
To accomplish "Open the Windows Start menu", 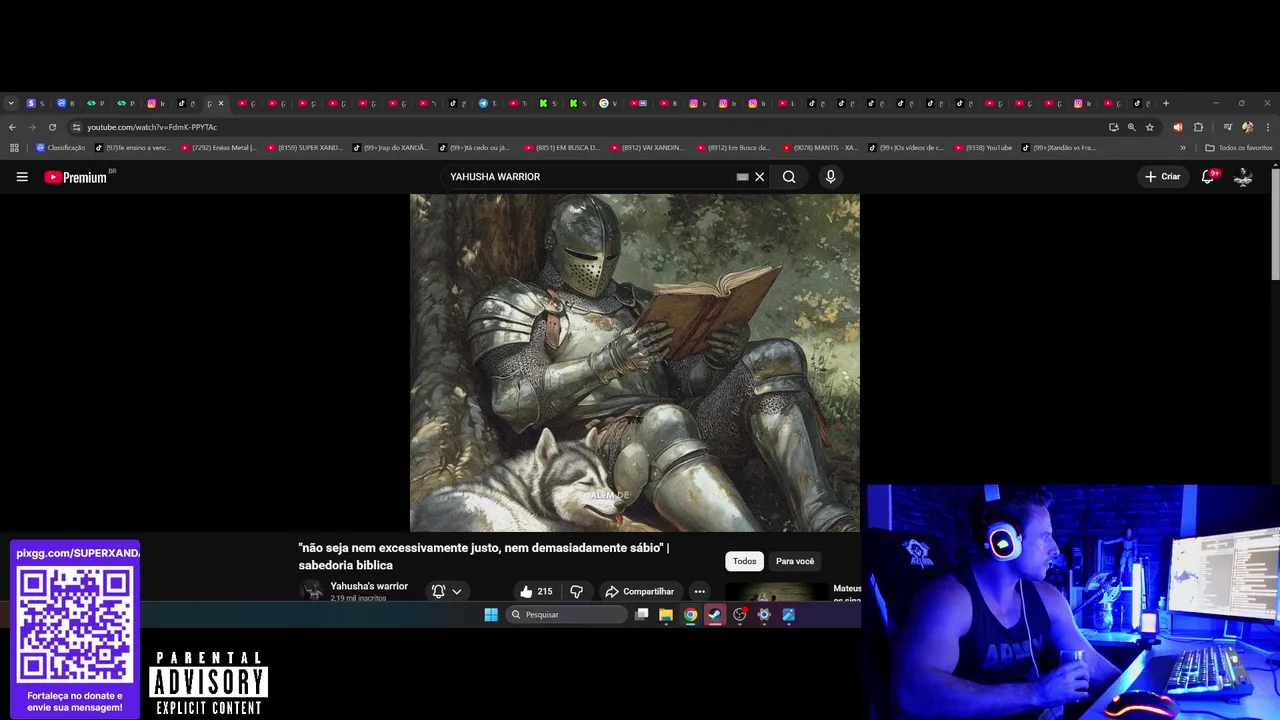I will 491,615.
